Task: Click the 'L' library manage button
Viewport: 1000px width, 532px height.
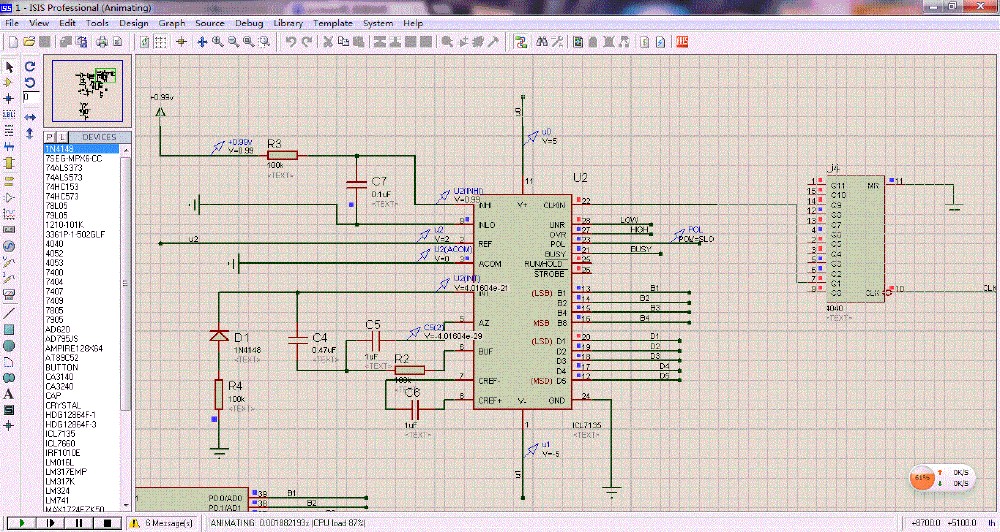Action: tap(62, 137)
